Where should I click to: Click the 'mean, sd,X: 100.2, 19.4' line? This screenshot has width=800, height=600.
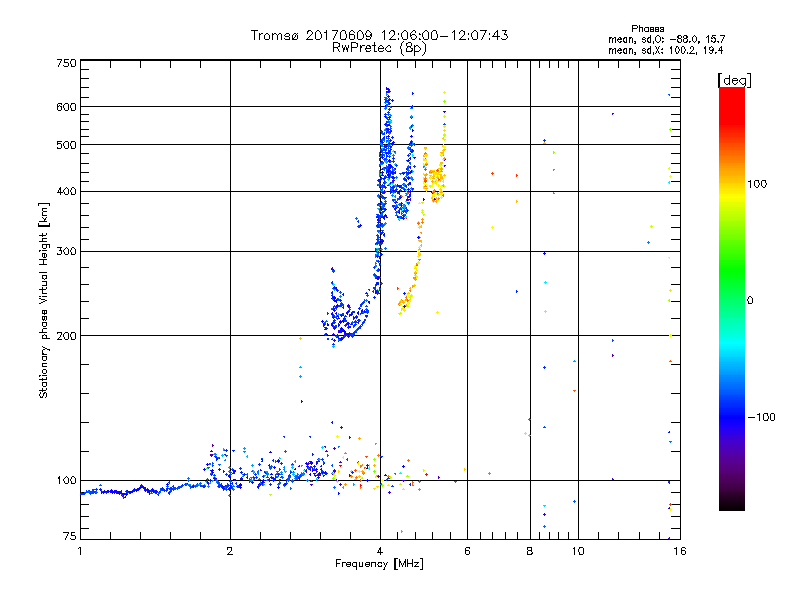point(665,50)
